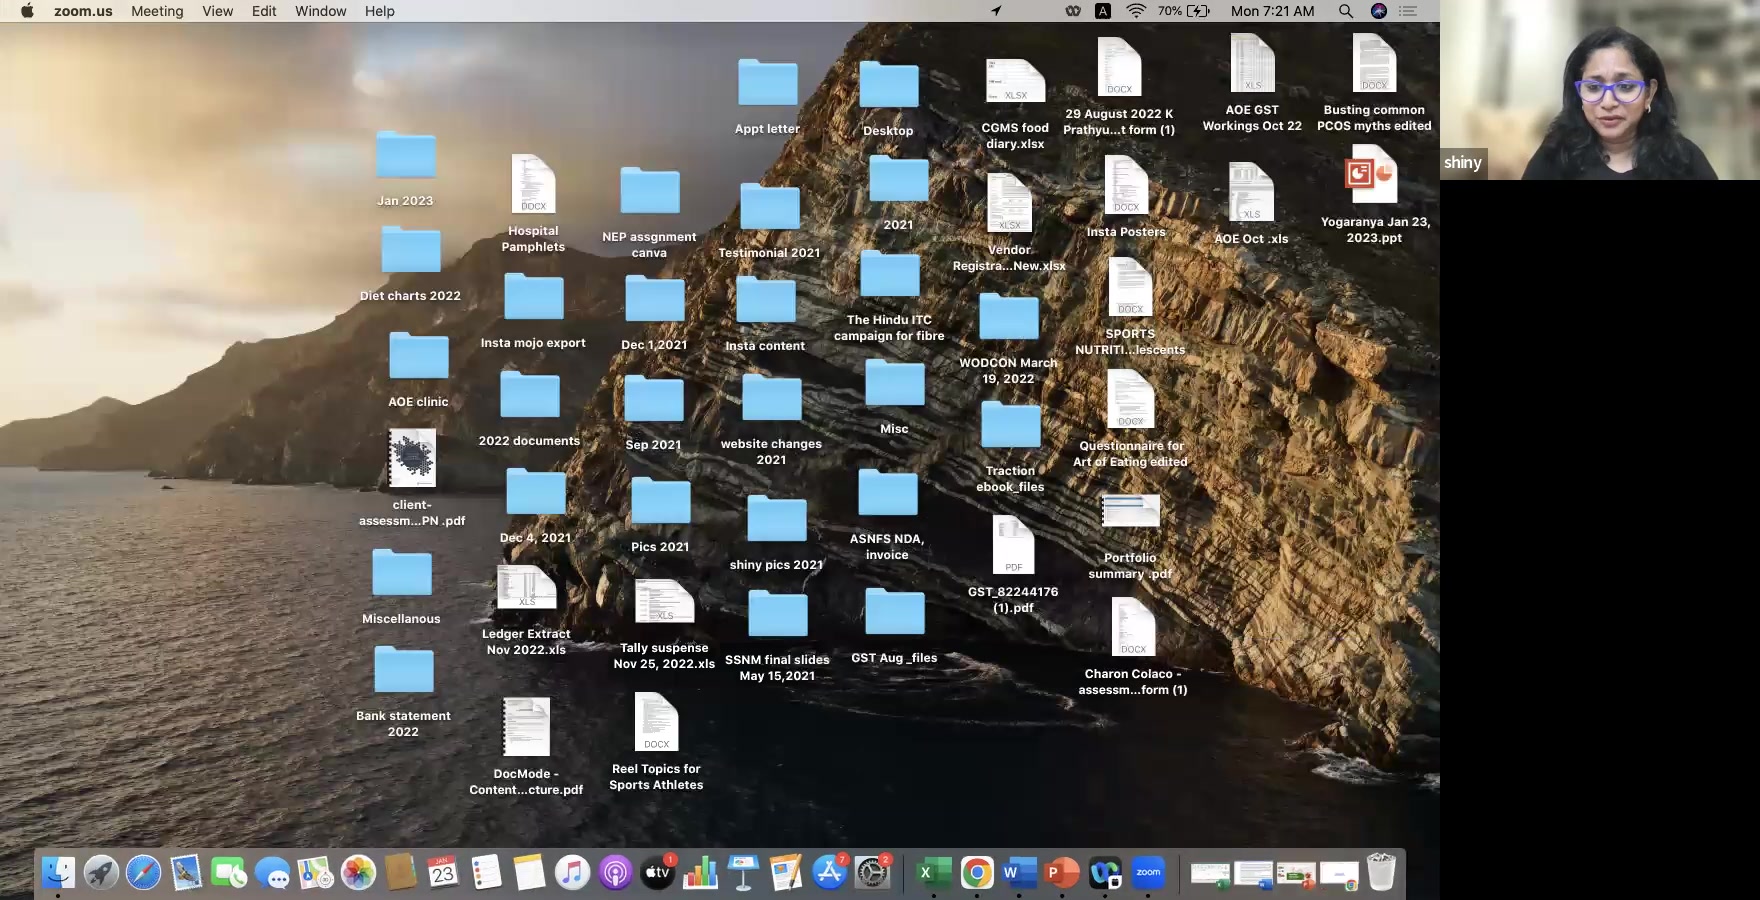Open Messages app in dock
The height and width of the screenshot is (900, 1760).
pos(272,873)
